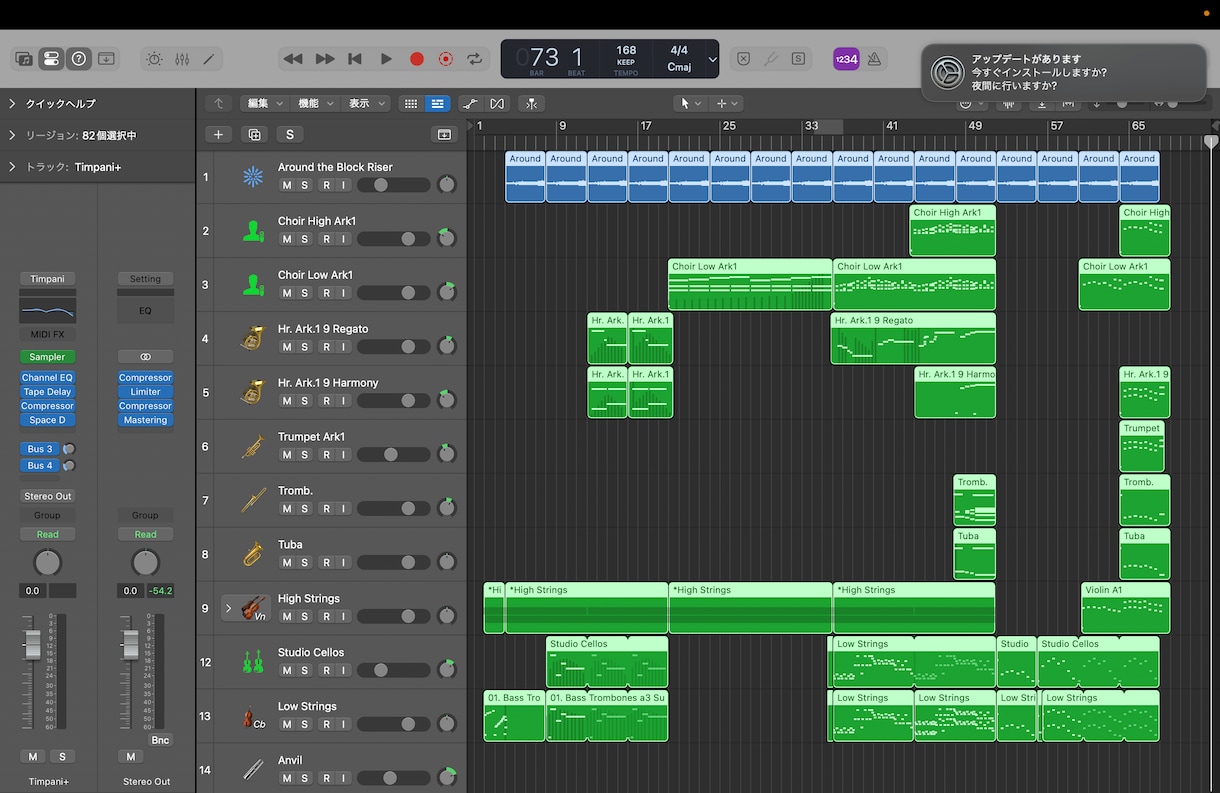
Task: Open the Editors pencil icon
Action: (x=209, y=59)
